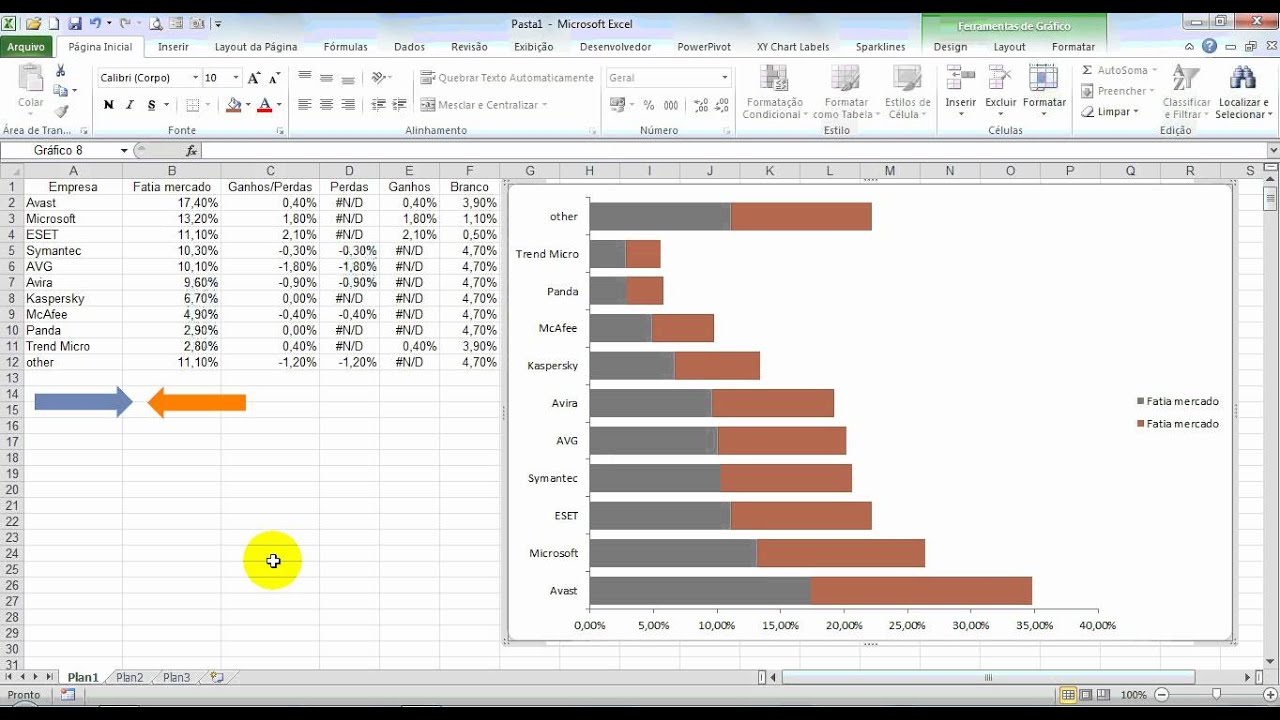
Task: Apply red font color
Action: [265, 105]
